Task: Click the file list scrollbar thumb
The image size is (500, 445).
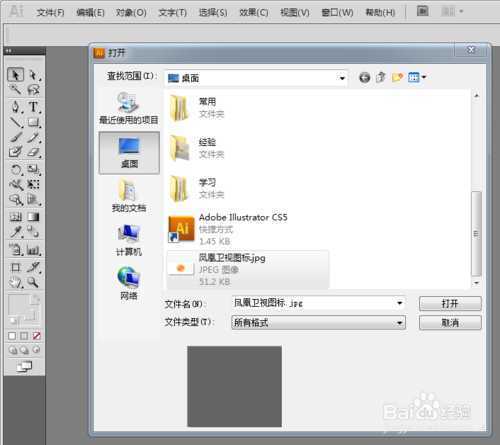Action: (x=476, y=234)
